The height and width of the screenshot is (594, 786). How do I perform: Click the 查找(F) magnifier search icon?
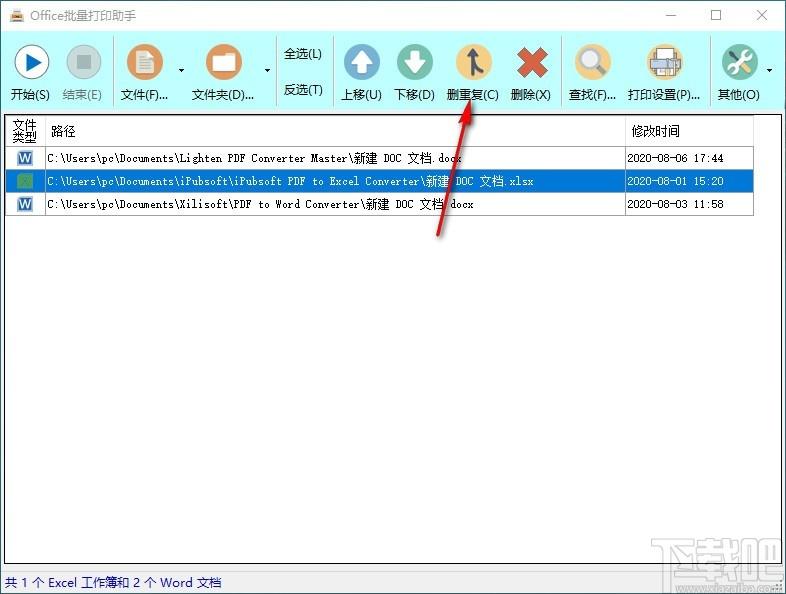coord(593,62)
